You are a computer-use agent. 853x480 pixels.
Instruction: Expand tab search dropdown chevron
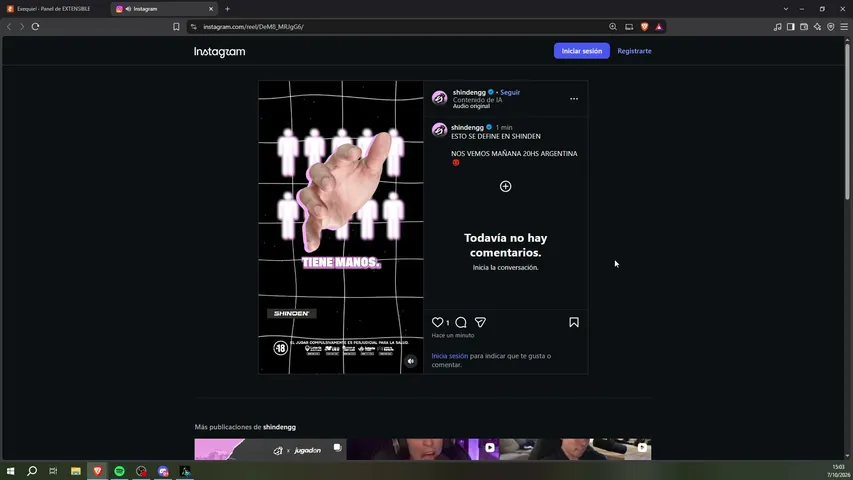[786, 9]
